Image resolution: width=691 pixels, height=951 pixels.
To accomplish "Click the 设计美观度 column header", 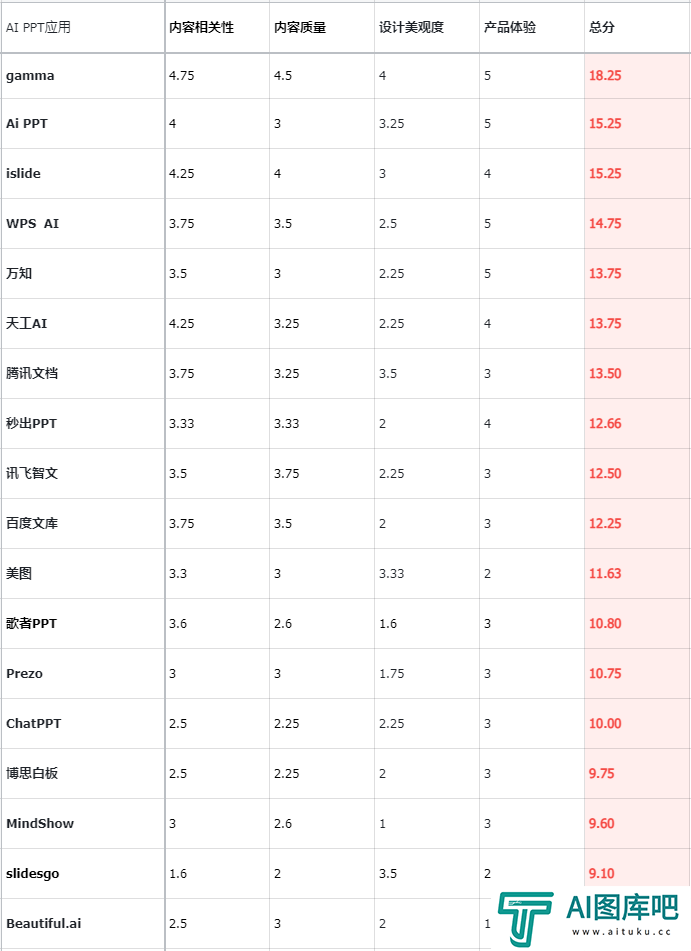I will tap(411, 27).
